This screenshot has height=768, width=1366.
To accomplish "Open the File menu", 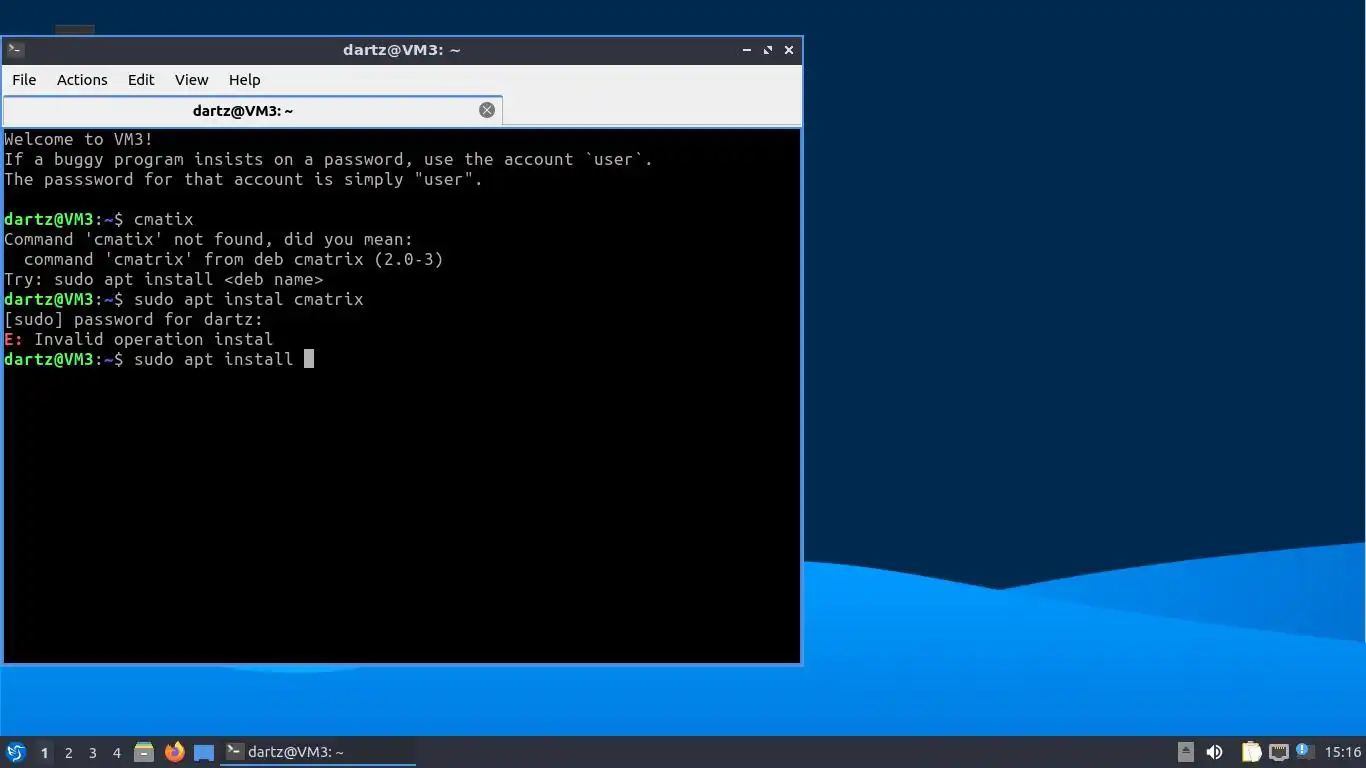I will coord(24,80).
